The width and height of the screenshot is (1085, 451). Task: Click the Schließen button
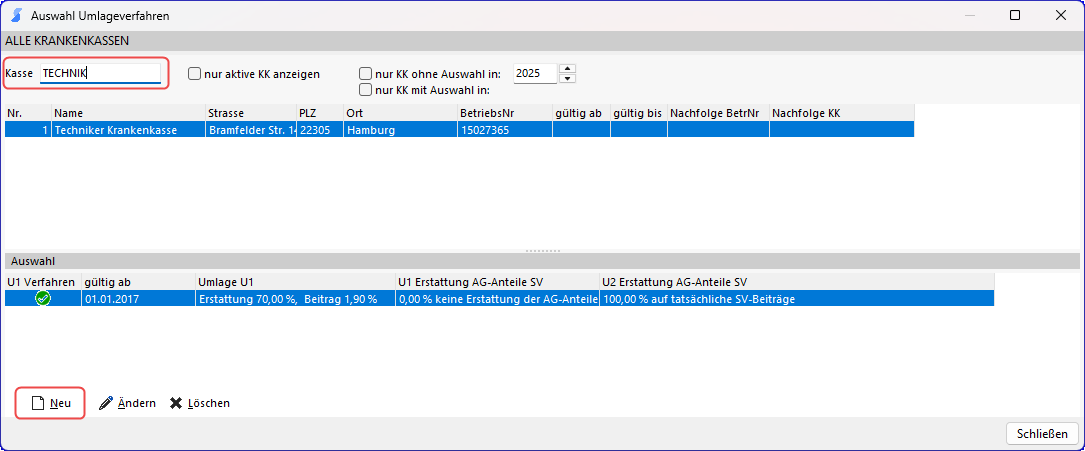(1041, 434)
